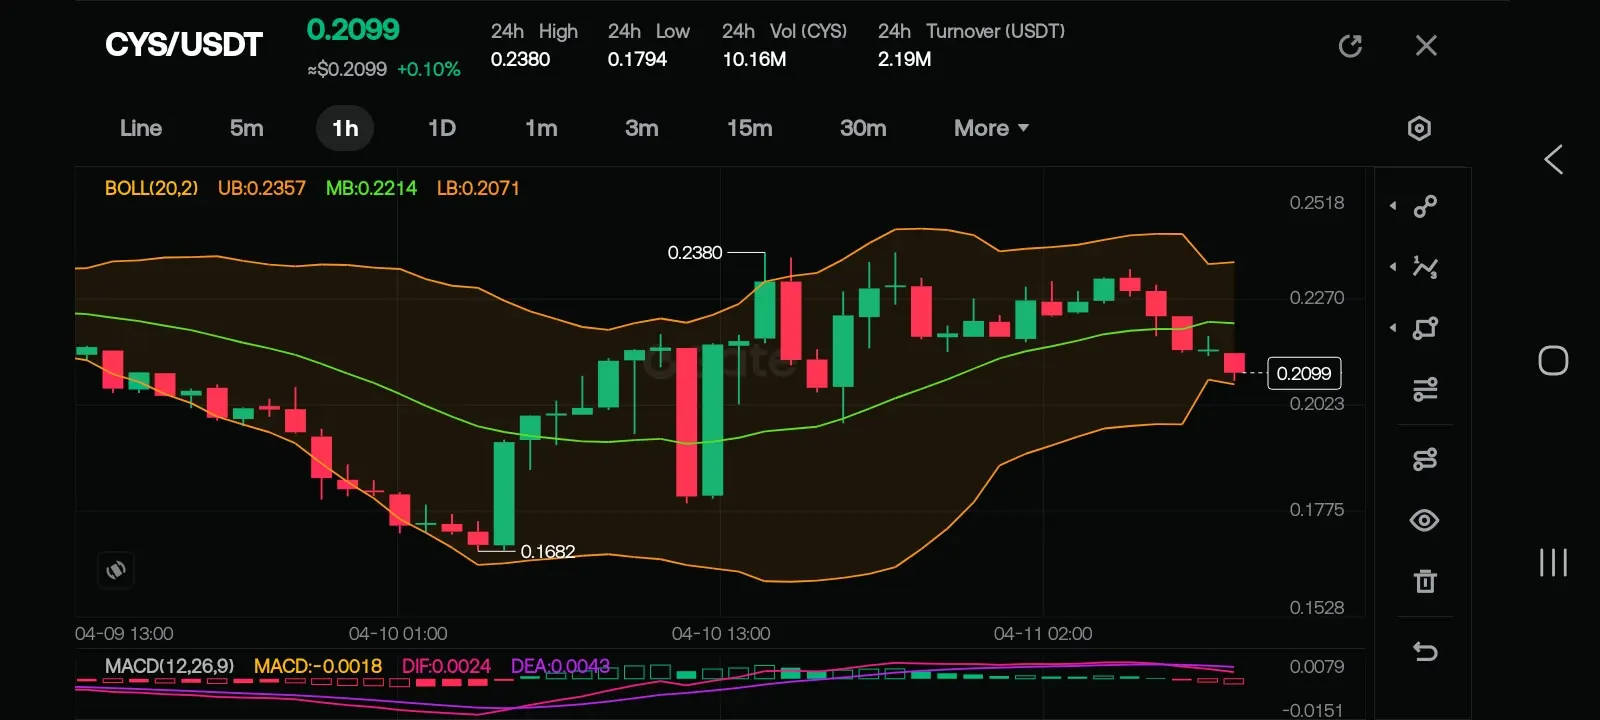Image resolution: width=1600 pixels, height=720 pixels.
Task: Click the +0.10% change value
Action: [429, 69]
